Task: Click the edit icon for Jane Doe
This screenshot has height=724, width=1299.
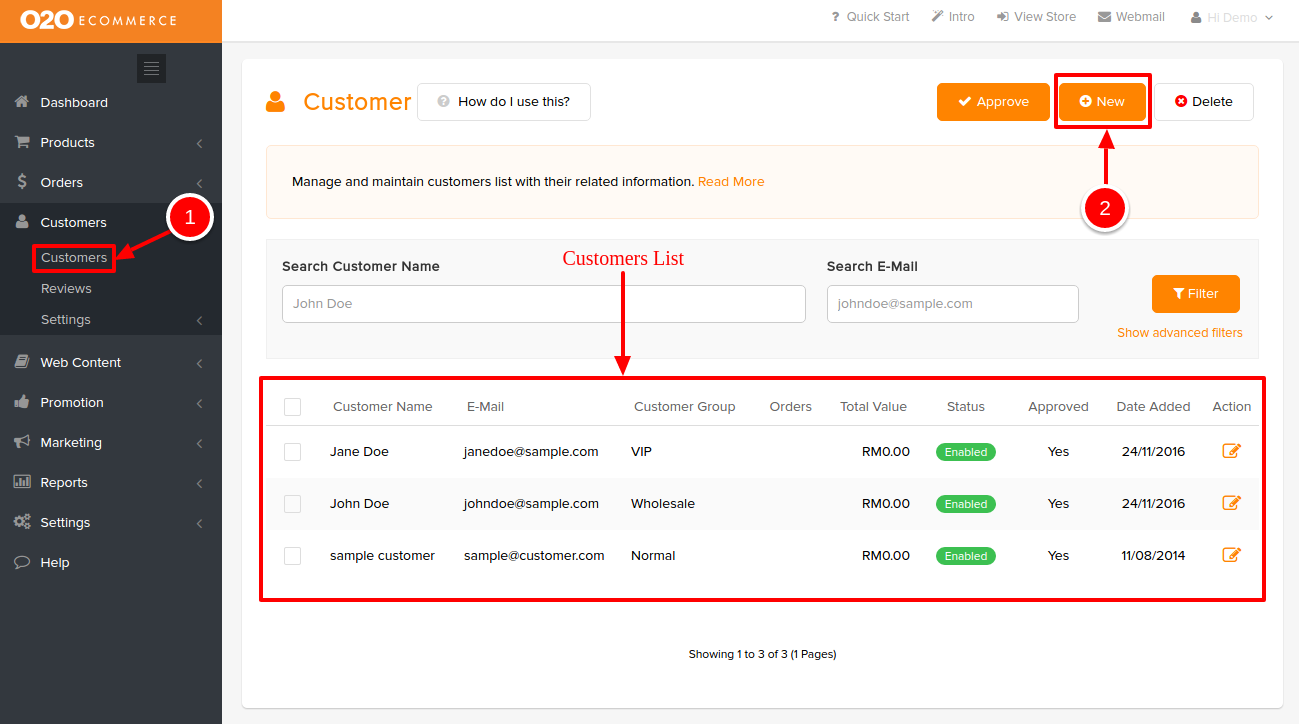Action: click(1231, 451)
